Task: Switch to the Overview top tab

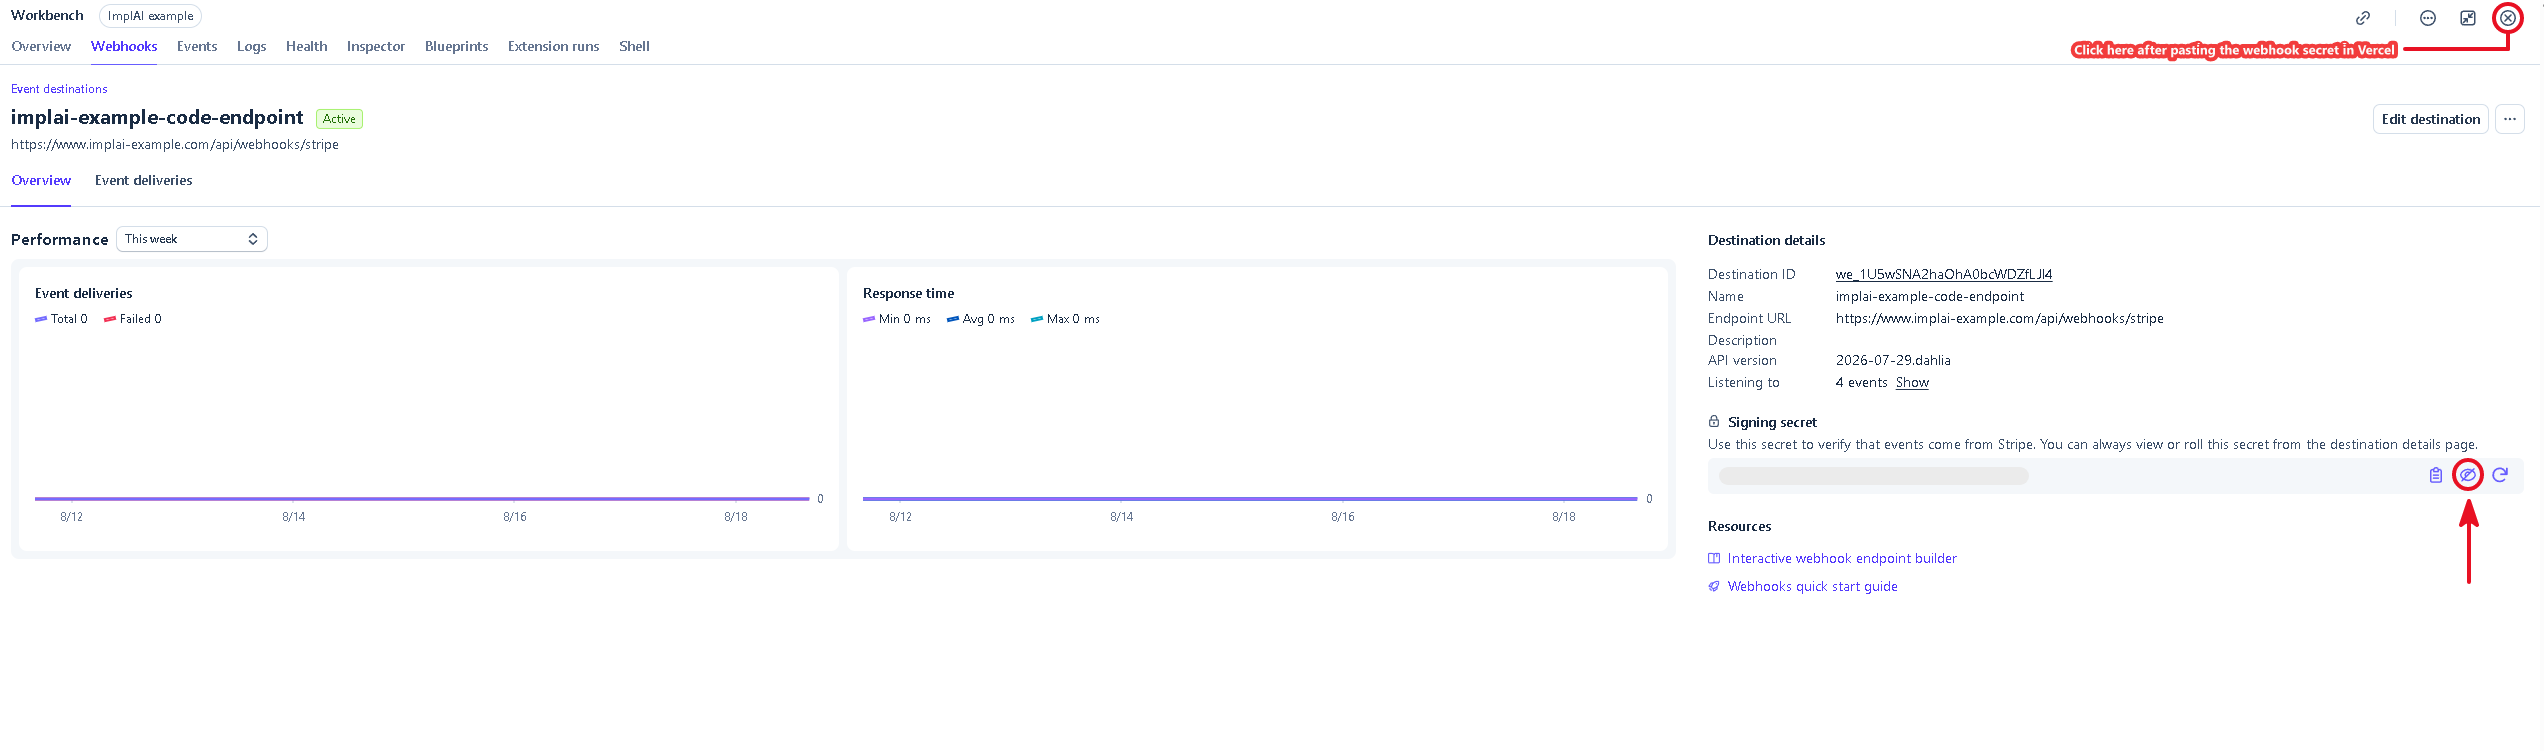Action: [x=41, y=46]
